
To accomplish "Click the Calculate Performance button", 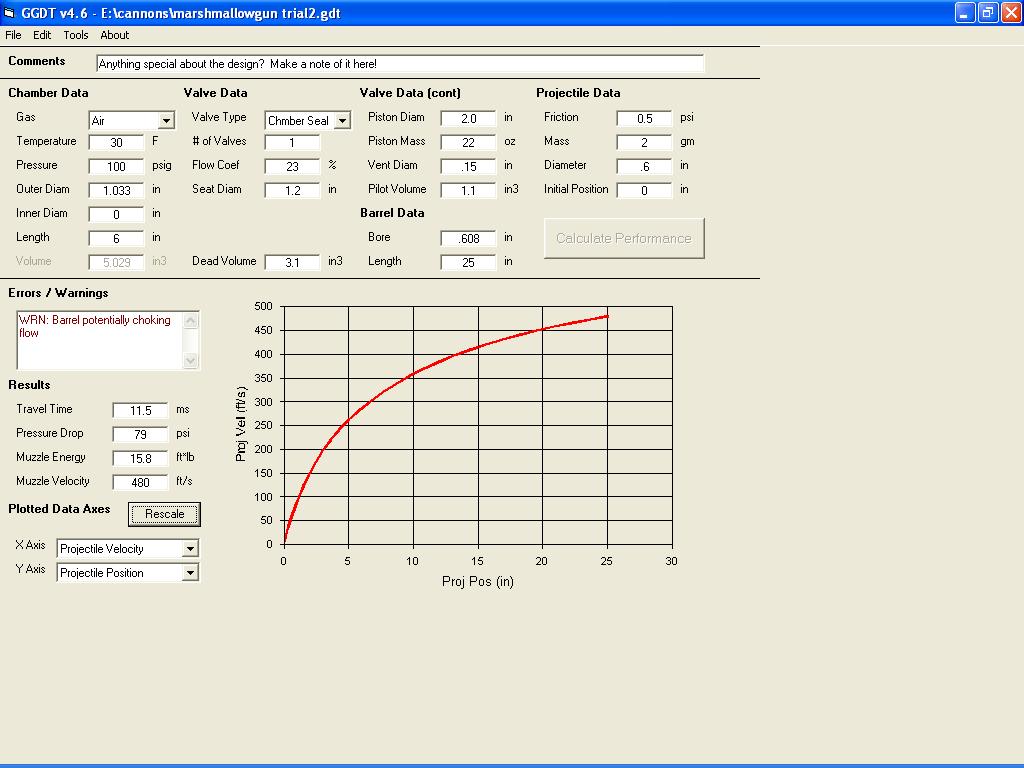I will pos(624,238).
